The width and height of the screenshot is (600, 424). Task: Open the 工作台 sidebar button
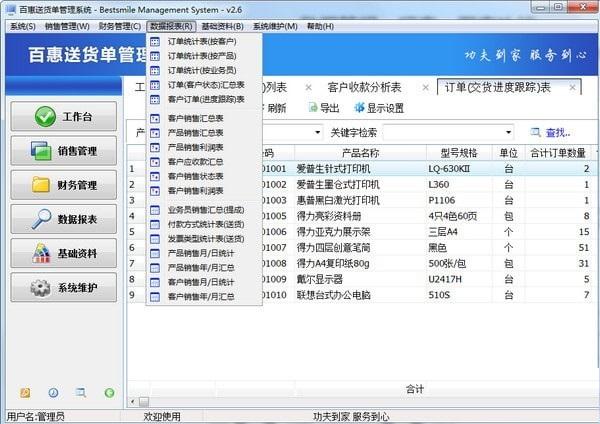pyautogui.click(x=64, y=116)
